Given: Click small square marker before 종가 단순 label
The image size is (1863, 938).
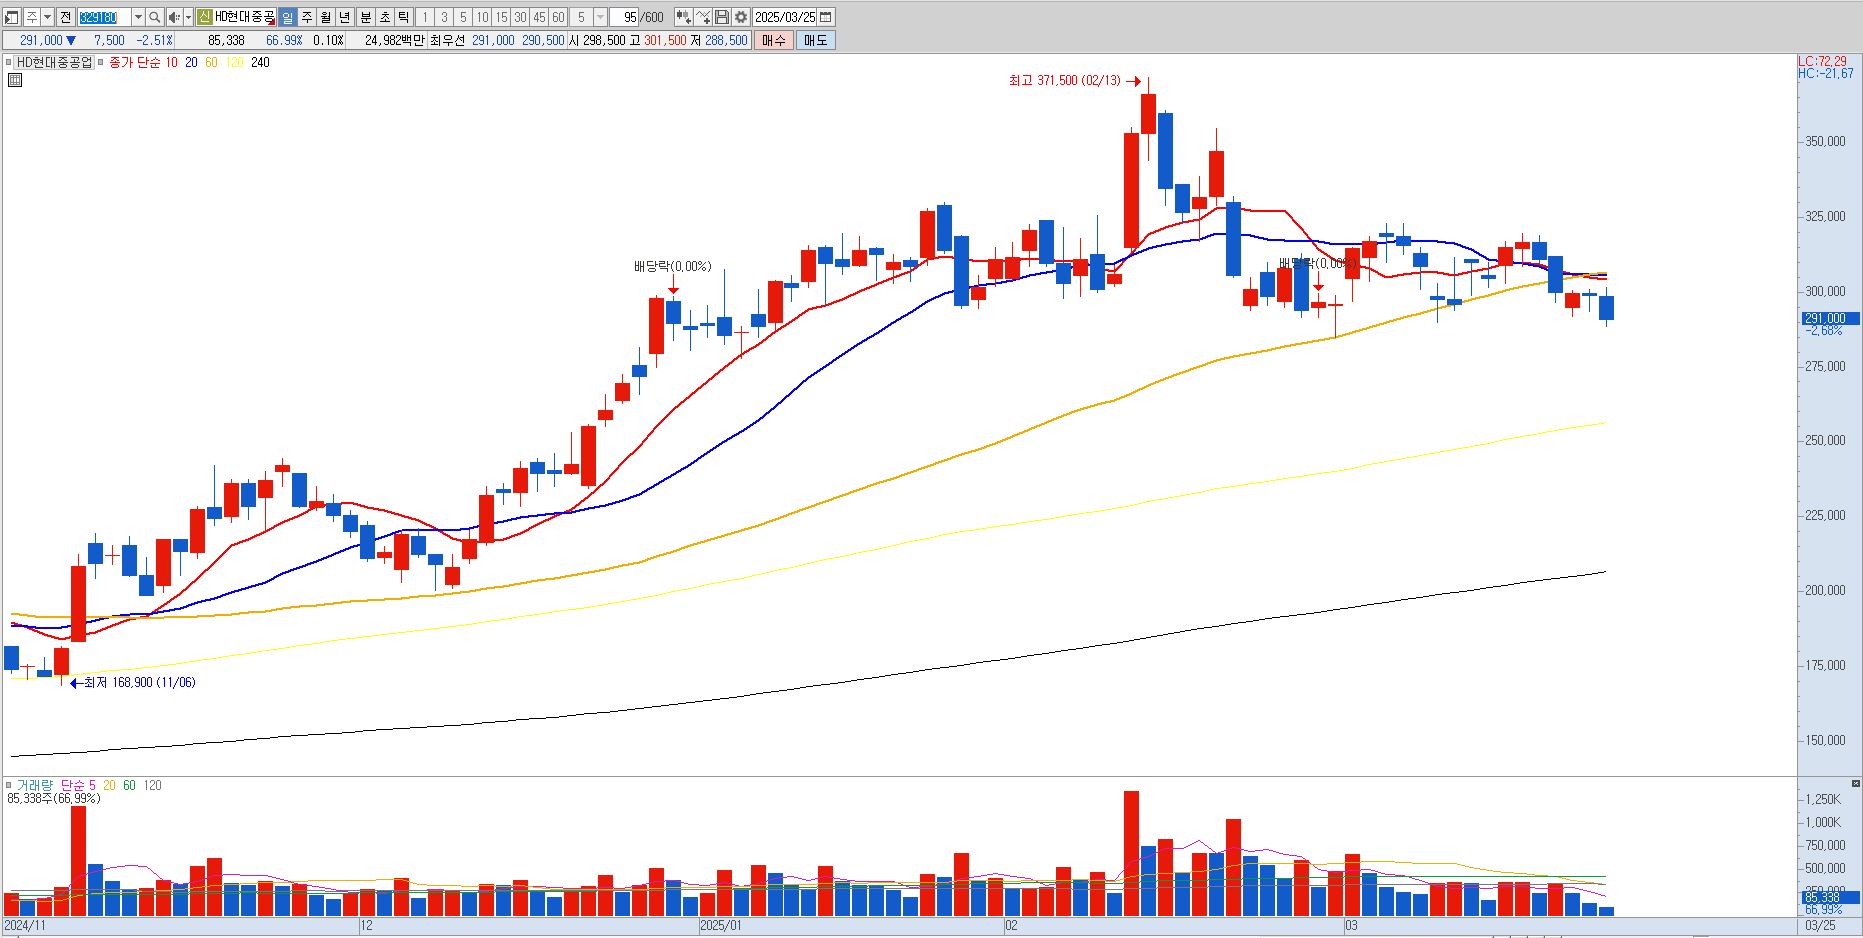Looking at the screenshot, I should [101, 62].
